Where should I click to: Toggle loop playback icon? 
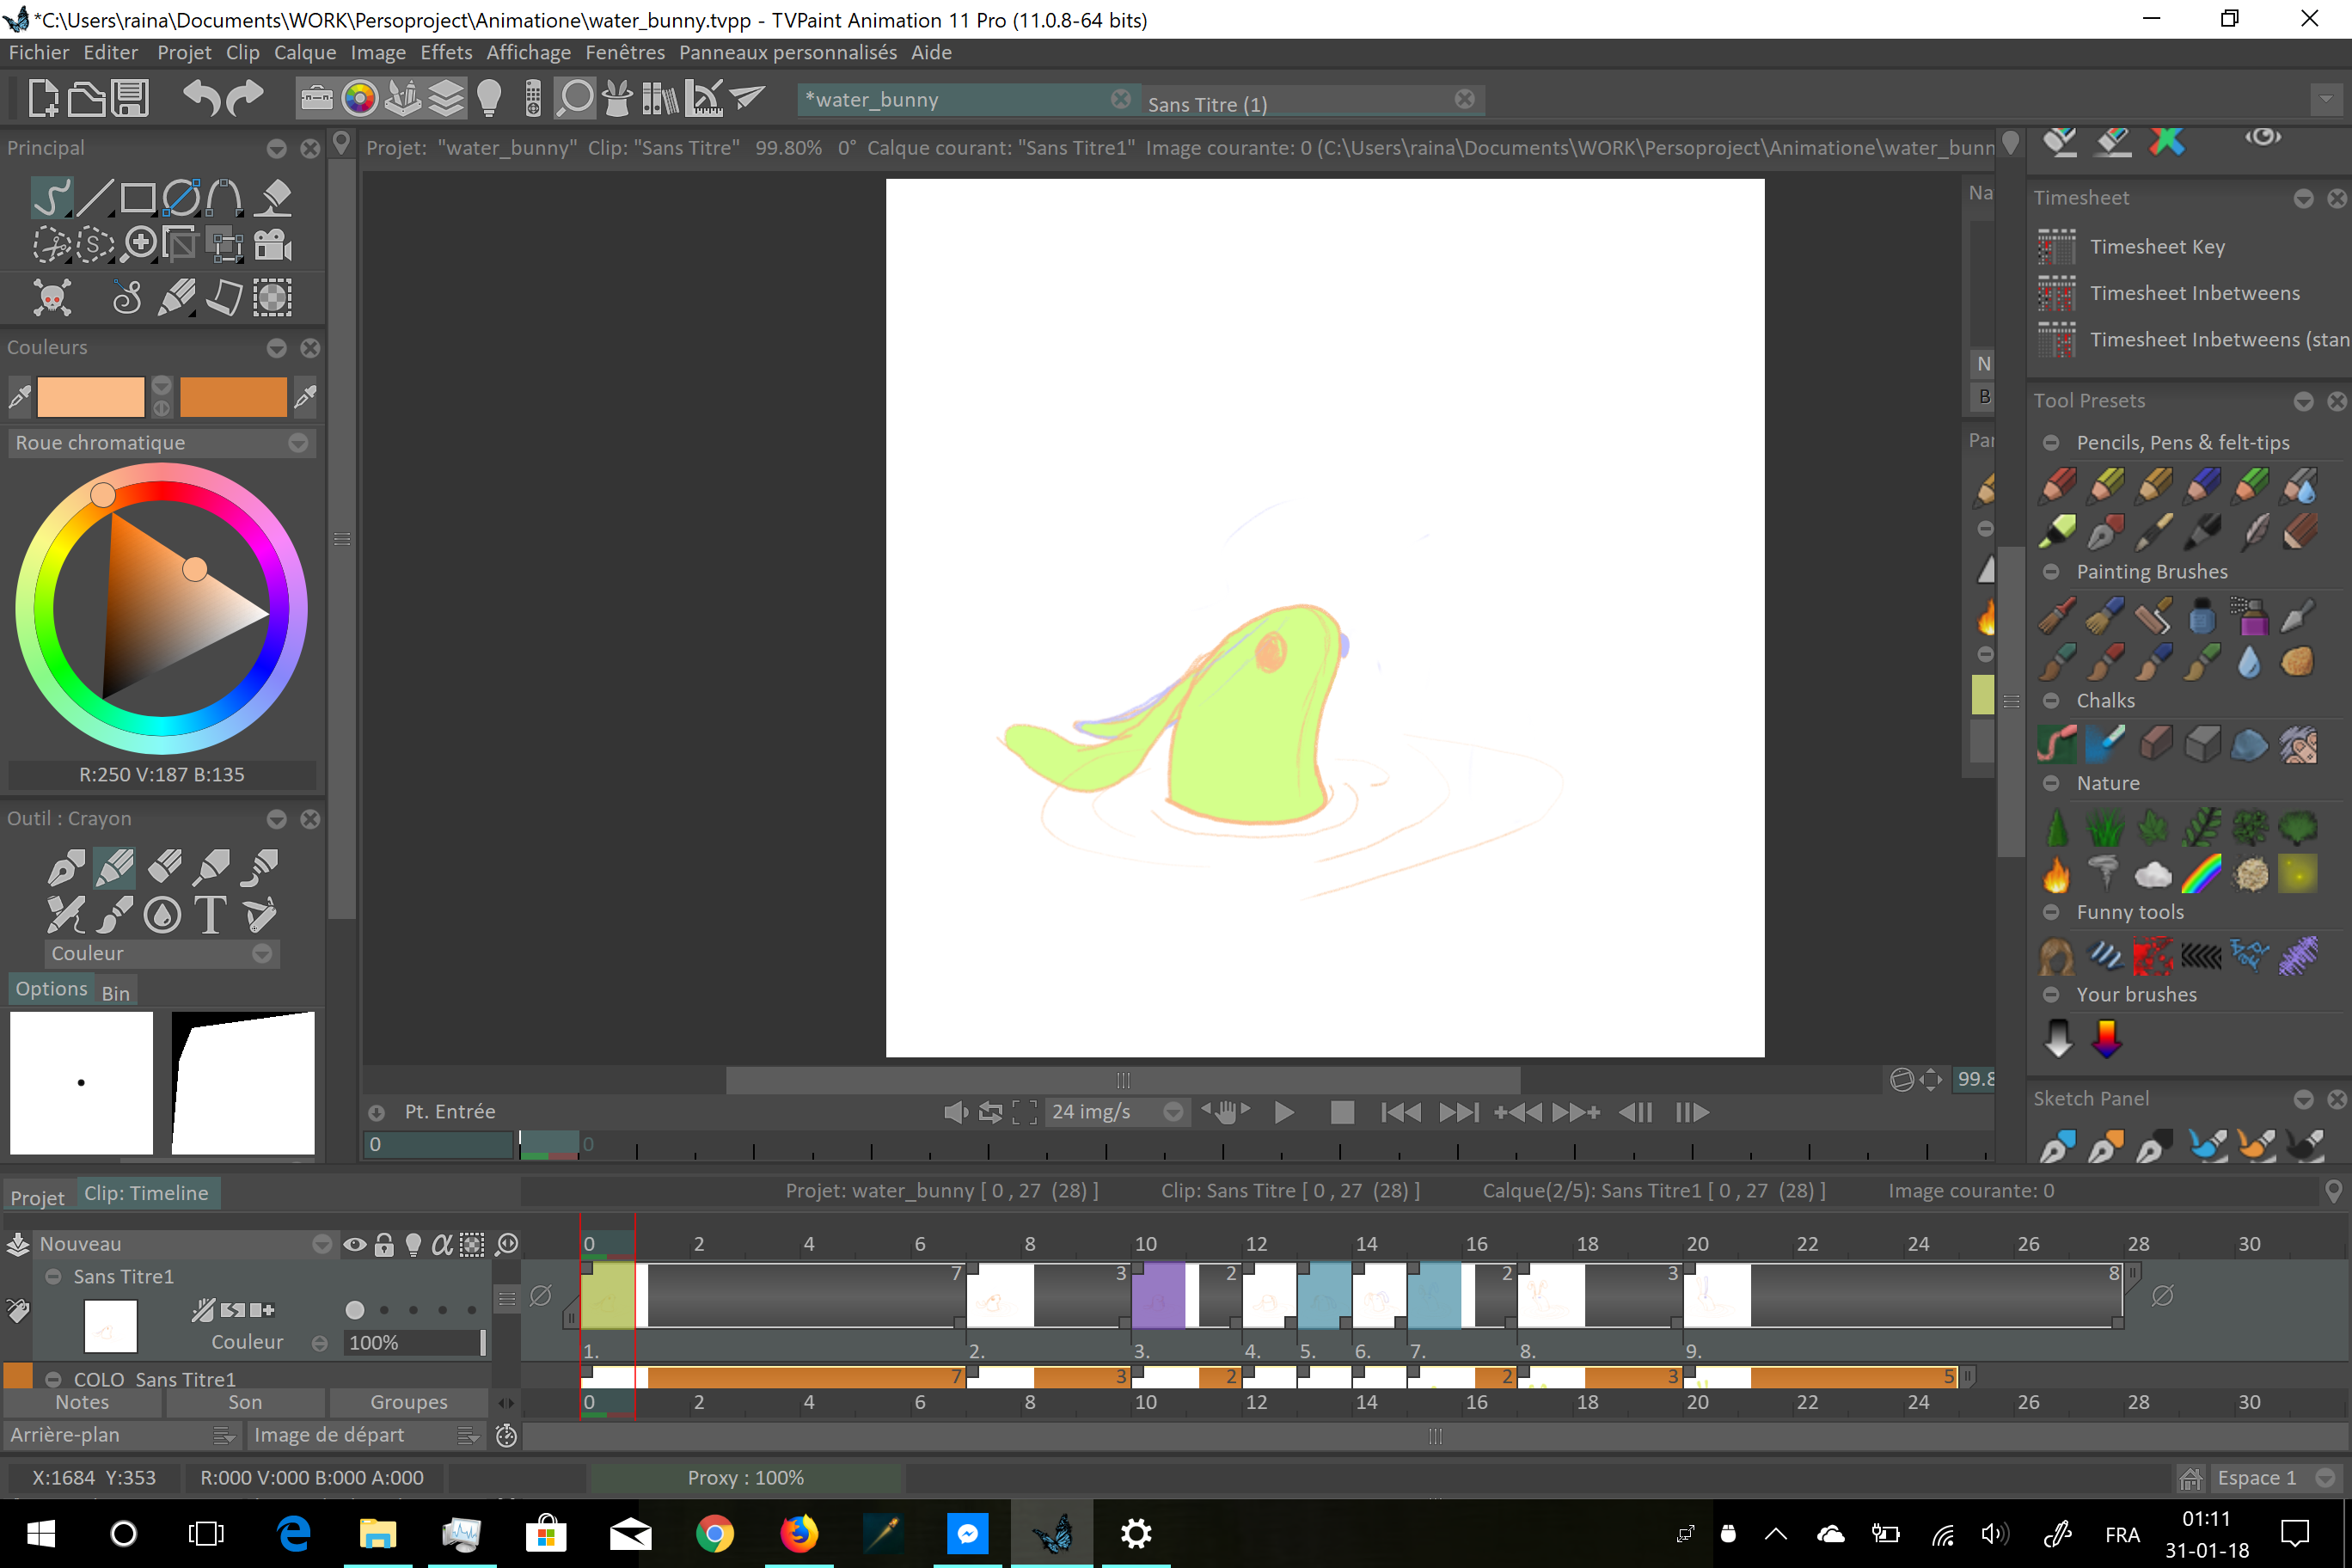(x=990, y=1112)
